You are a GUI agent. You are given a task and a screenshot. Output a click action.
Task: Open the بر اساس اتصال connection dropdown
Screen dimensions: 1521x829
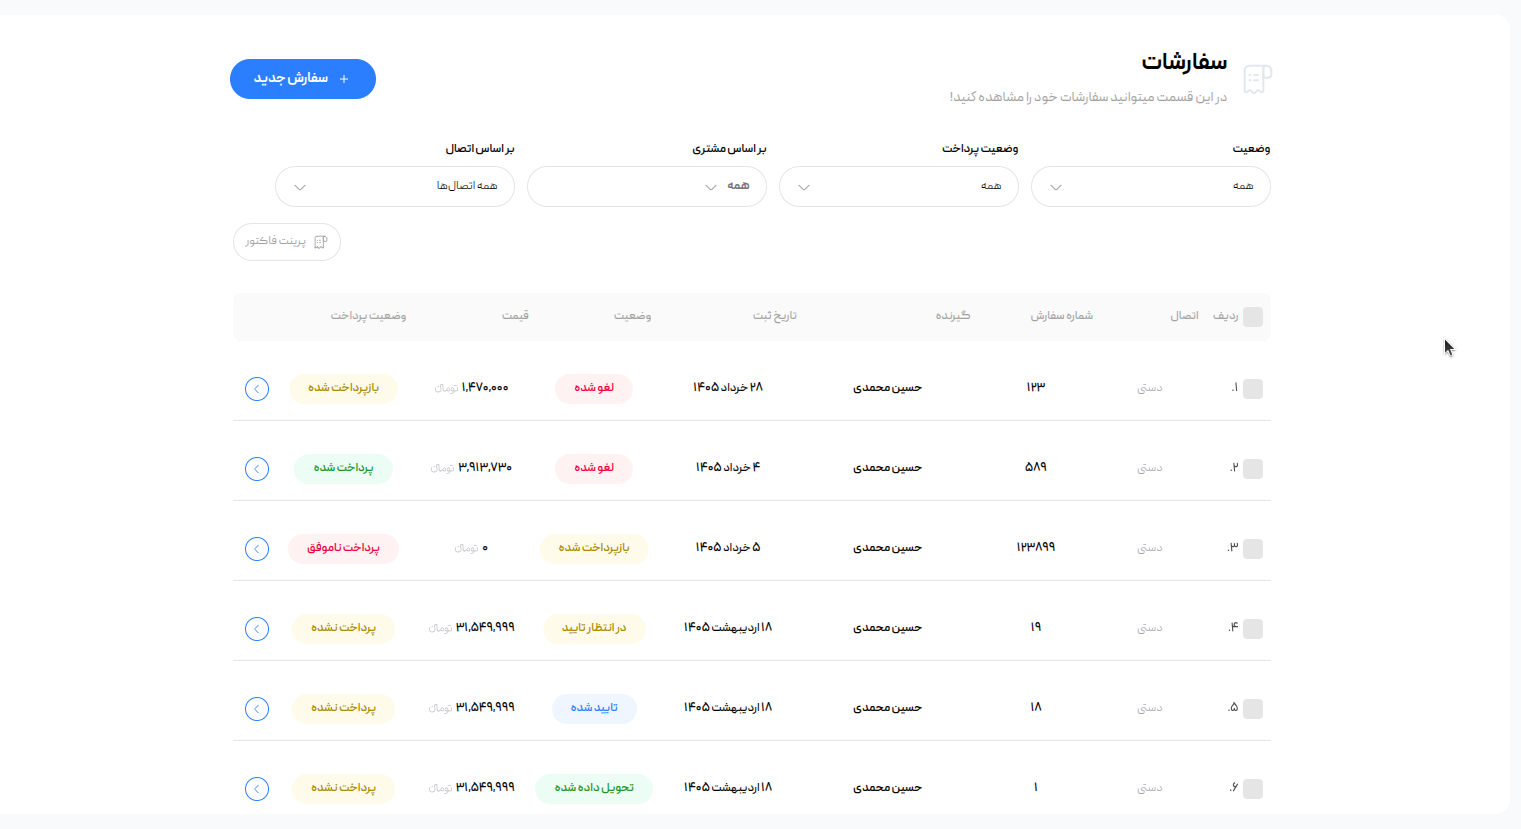tap(395, 187)
